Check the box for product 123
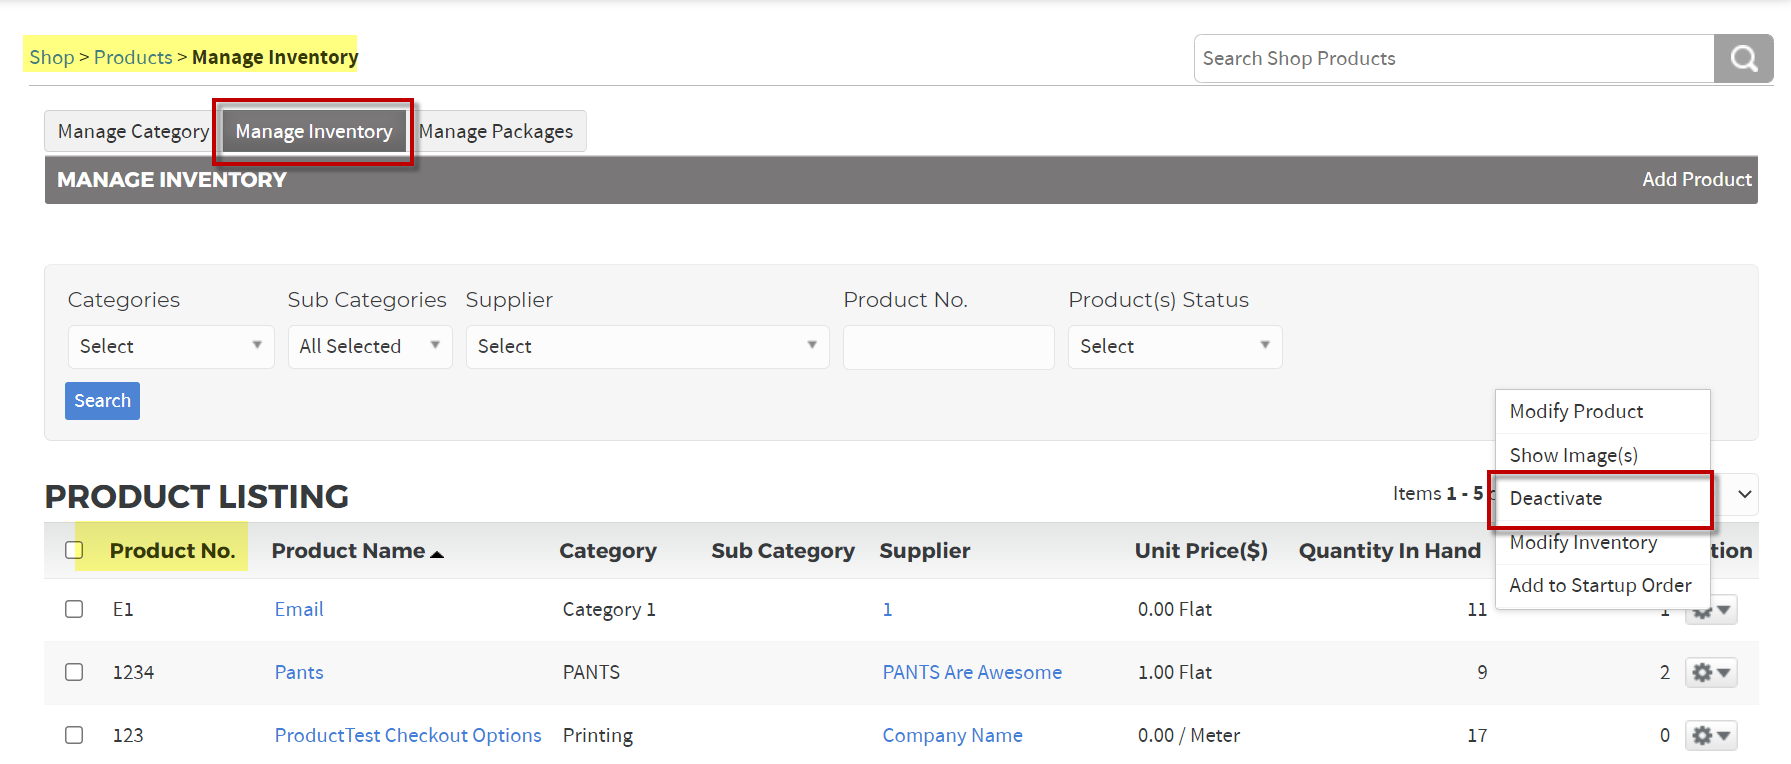Viewport: 1791px width, 764px height. [74, 735]
